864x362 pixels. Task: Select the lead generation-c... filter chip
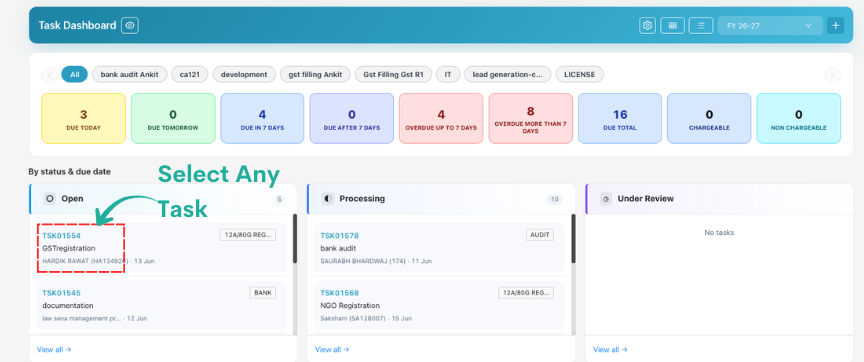pyautogui.click(x=507, y=74)
